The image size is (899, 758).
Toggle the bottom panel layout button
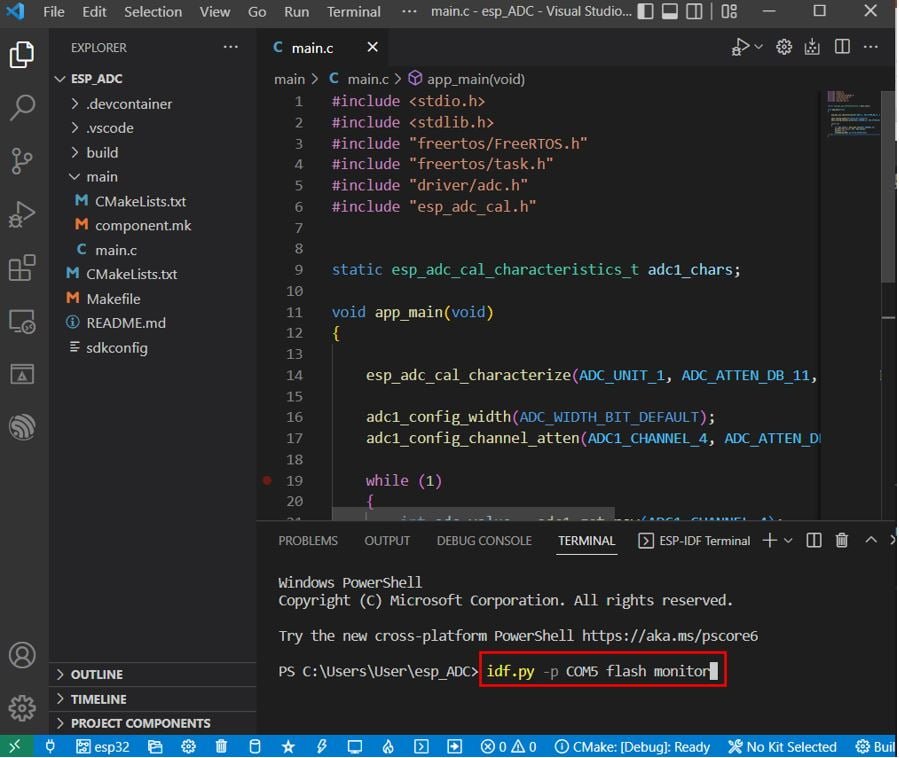coord(670,11)
